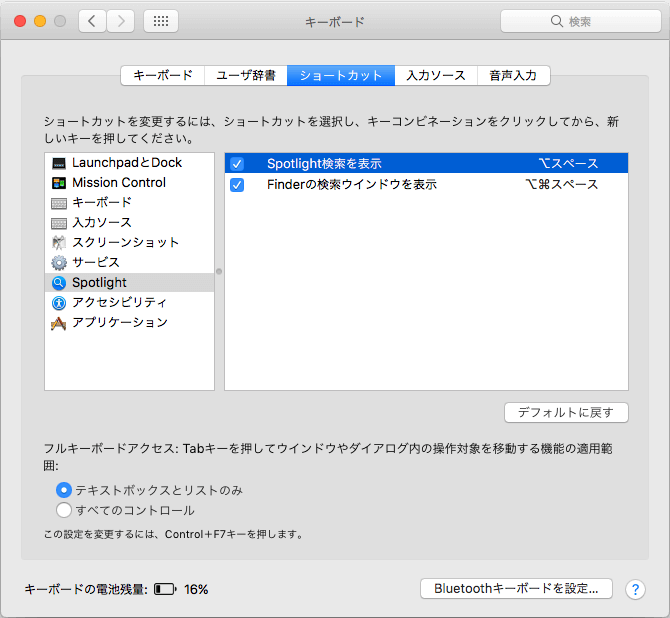The height and width of the screenshot is (618, 670).
Task: Select テキストボックスとリストのみ radio button
Action: pyautogui.click(x=64, y=490)
